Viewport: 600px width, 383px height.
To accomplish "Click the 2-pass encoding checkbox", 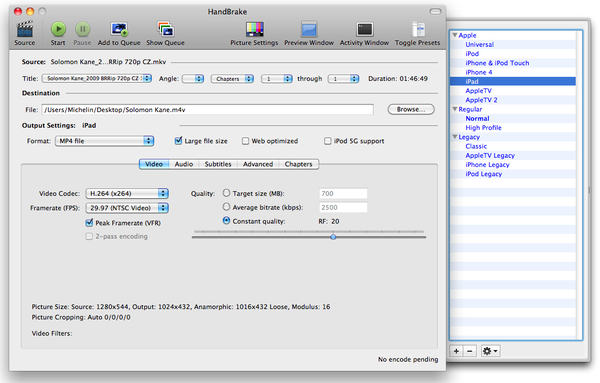I will [x=89, y=236].
